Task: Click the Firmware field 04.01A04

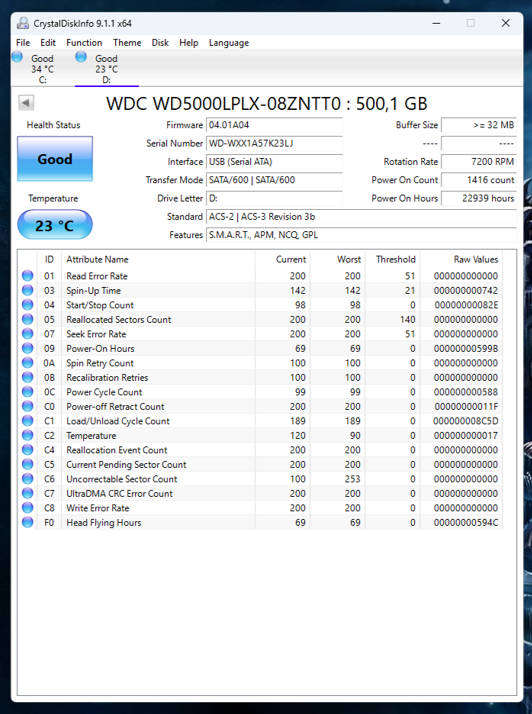Action: click(x=274, y=125)
